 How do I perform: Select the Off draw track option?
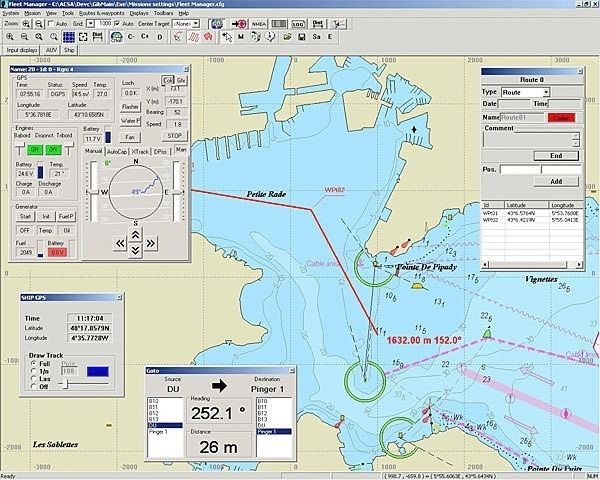tap(34, 387)
